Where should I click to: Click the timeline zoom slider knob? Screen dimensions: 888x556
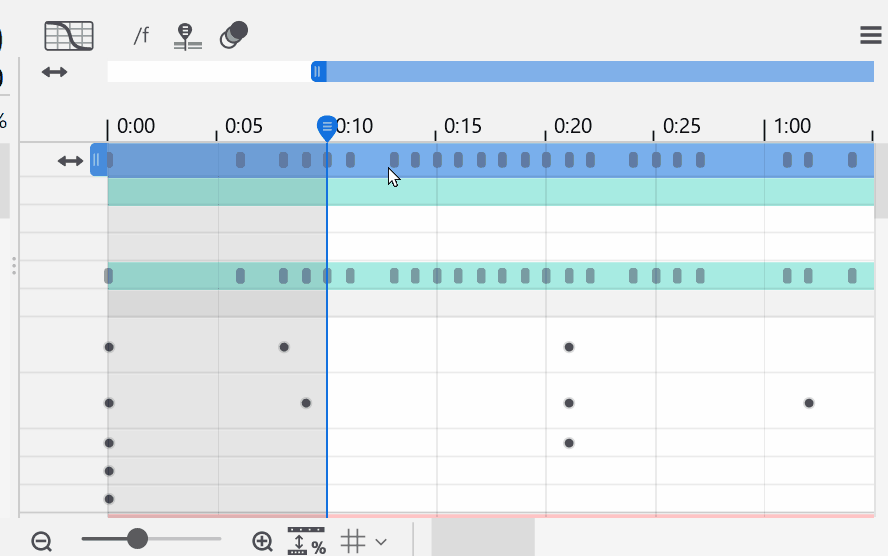click(x=138, y=539)
